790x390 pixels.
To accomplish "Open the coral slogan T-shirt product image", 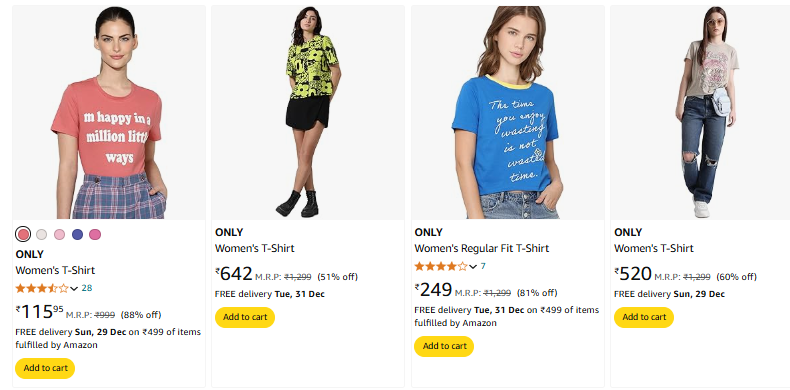I will coord(109,112).
